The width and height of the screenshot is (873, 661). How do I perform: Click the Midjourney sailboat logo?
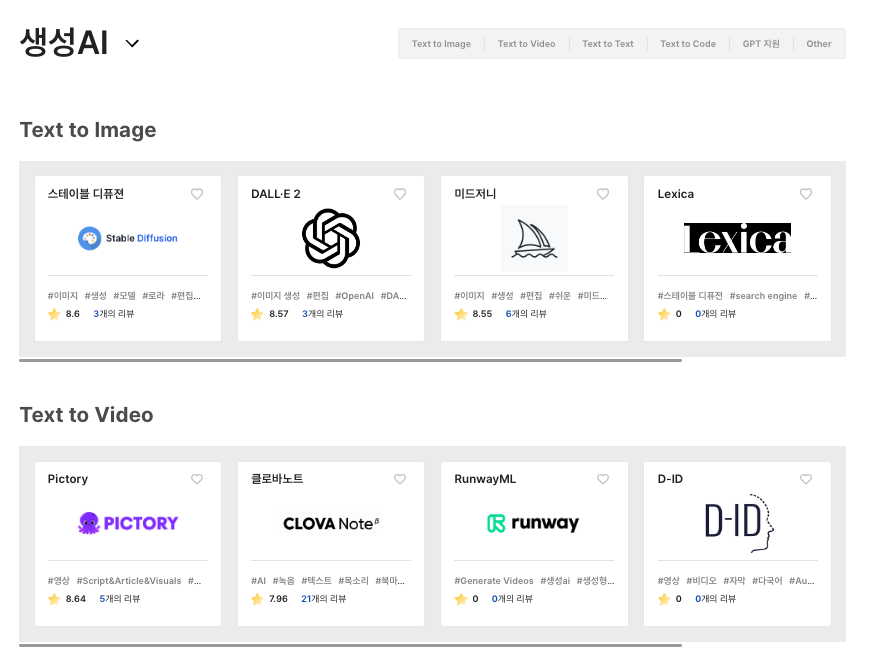tap(534, 238)
